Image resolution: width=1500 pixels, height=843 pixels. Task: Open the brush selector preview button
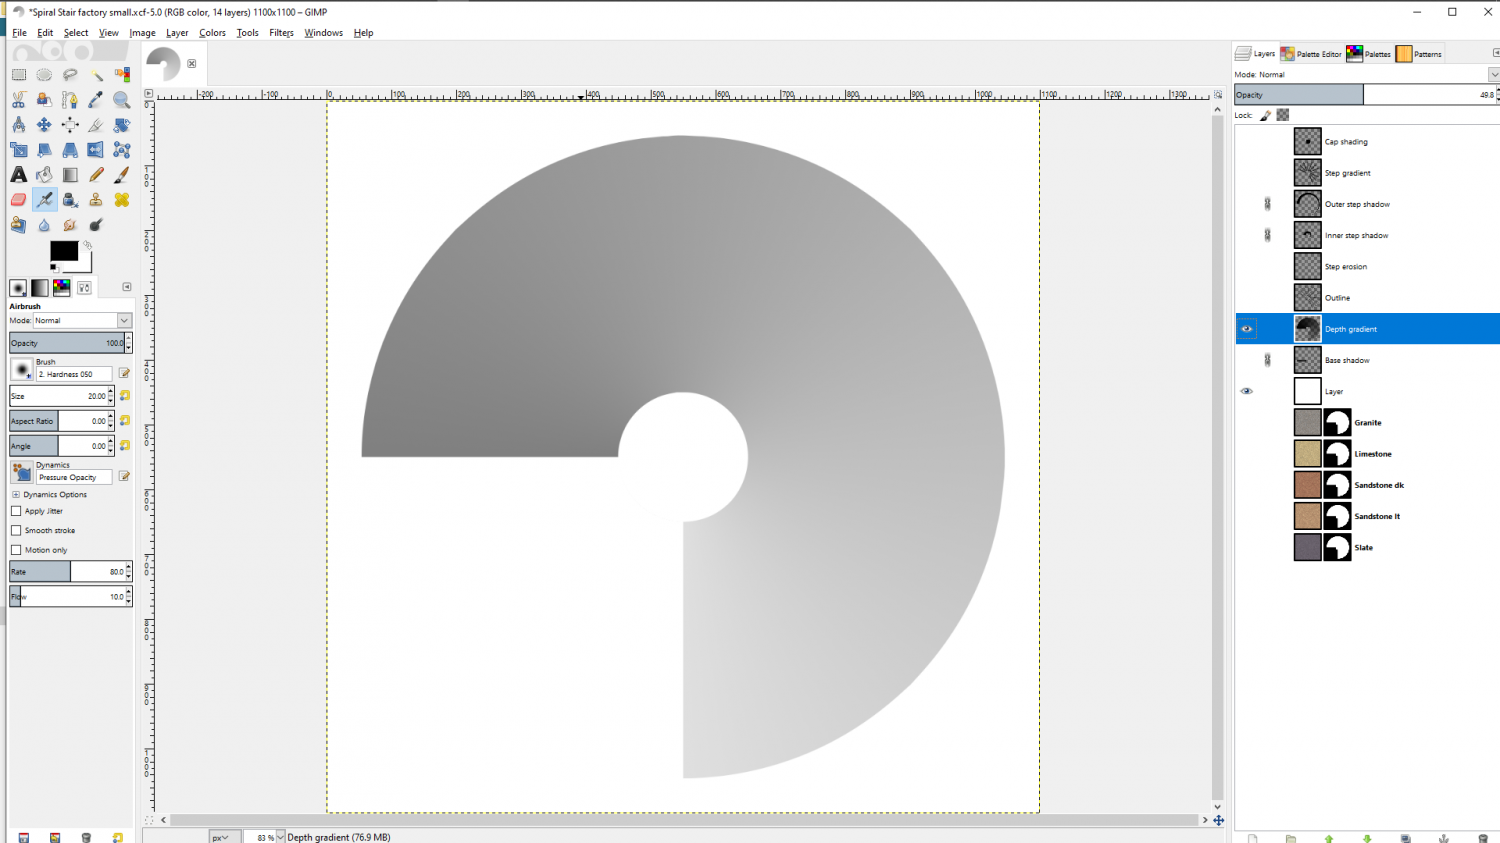[x=22, y=369]
